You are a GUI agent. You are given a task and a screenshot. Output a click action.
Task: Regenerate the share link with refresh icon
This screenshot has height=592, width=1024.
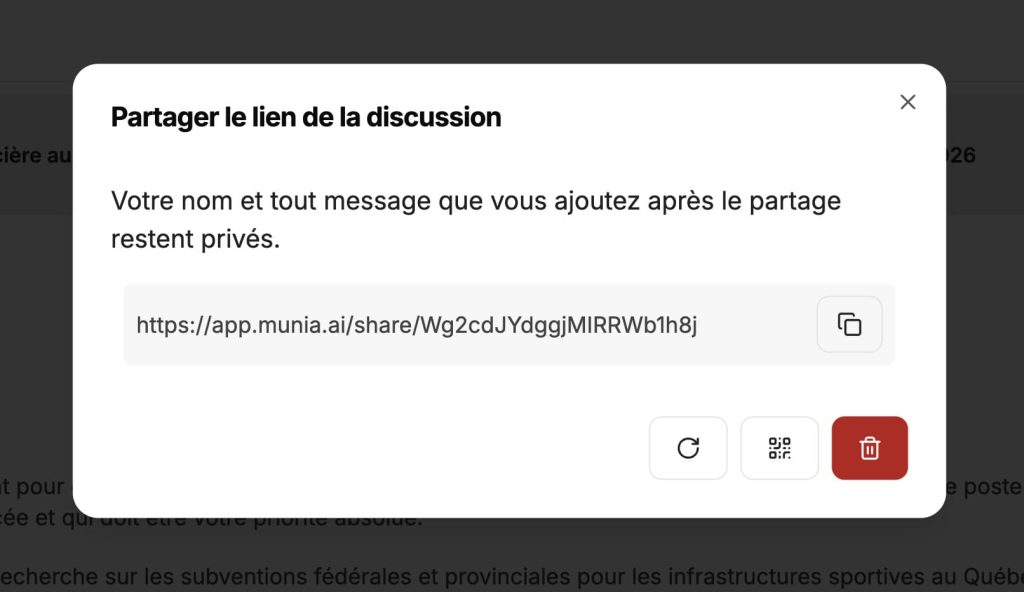coord(688,448)
